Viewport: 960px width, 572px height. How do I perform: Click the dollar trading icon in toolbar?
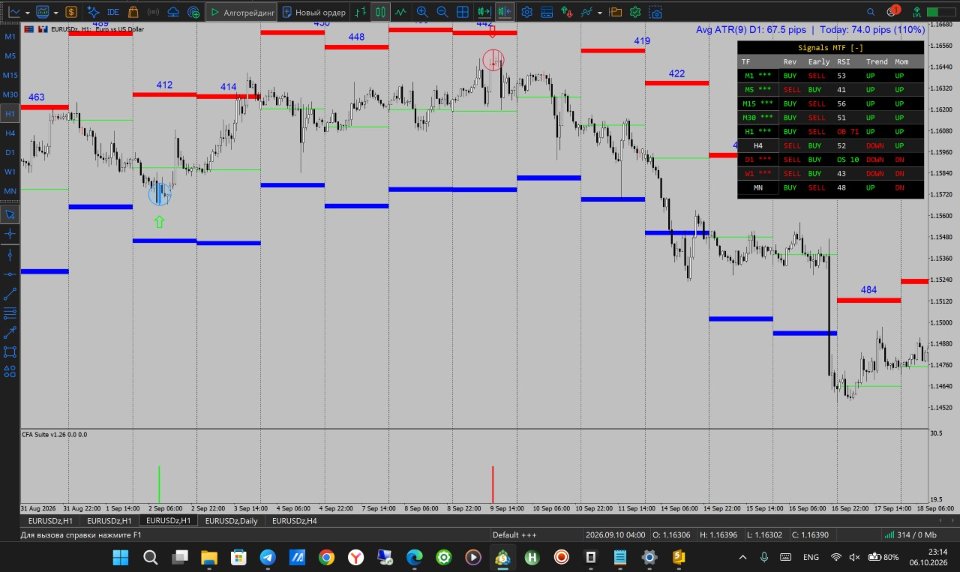pyautogui.click(x=71, y=12)
